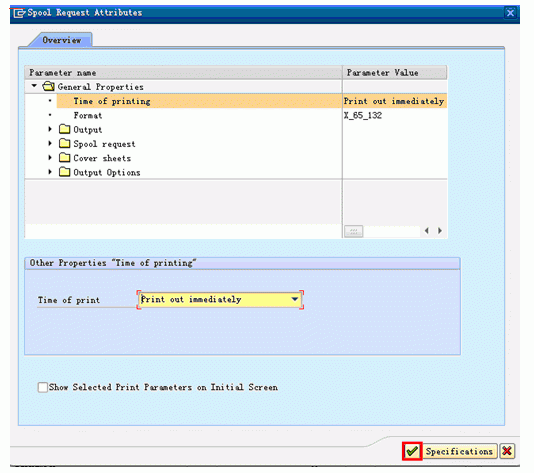Expand the Output tree node arrow
The width and height of the screenshot is (534, 473).
click(50, 129)
